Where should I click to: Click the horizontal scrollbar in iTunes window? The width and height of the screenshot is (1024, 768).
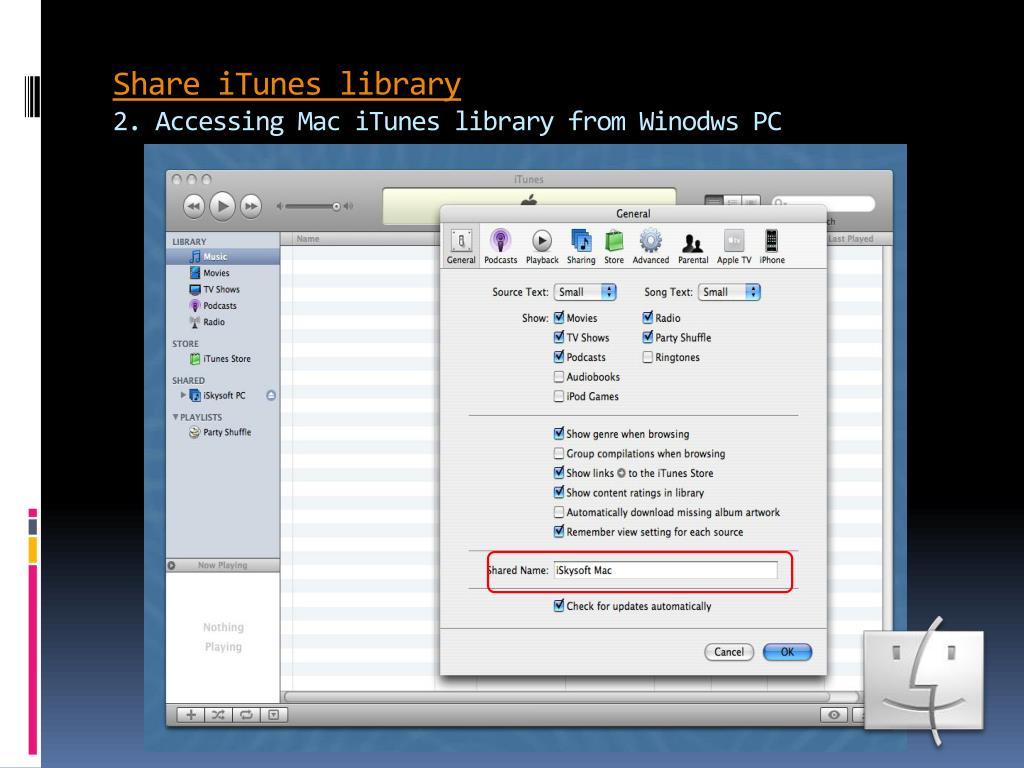pyautogui.click(x=556, y=697)
